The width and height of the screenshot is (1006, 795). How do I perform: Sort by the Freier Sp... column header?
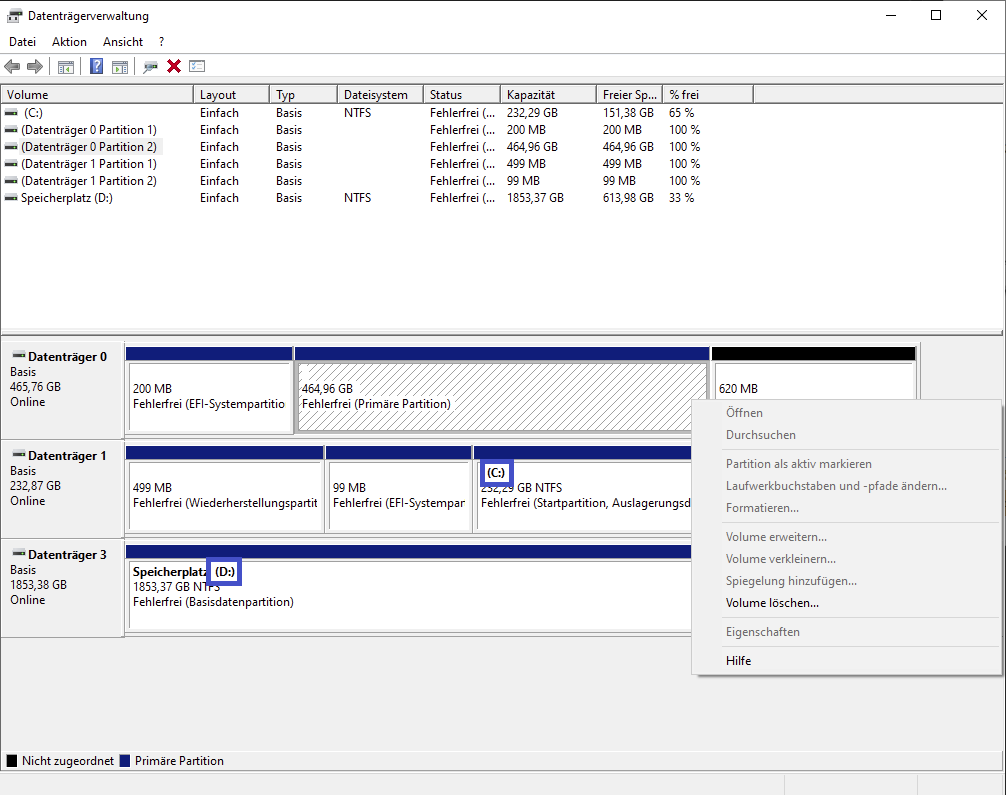(x=629, y=94)
